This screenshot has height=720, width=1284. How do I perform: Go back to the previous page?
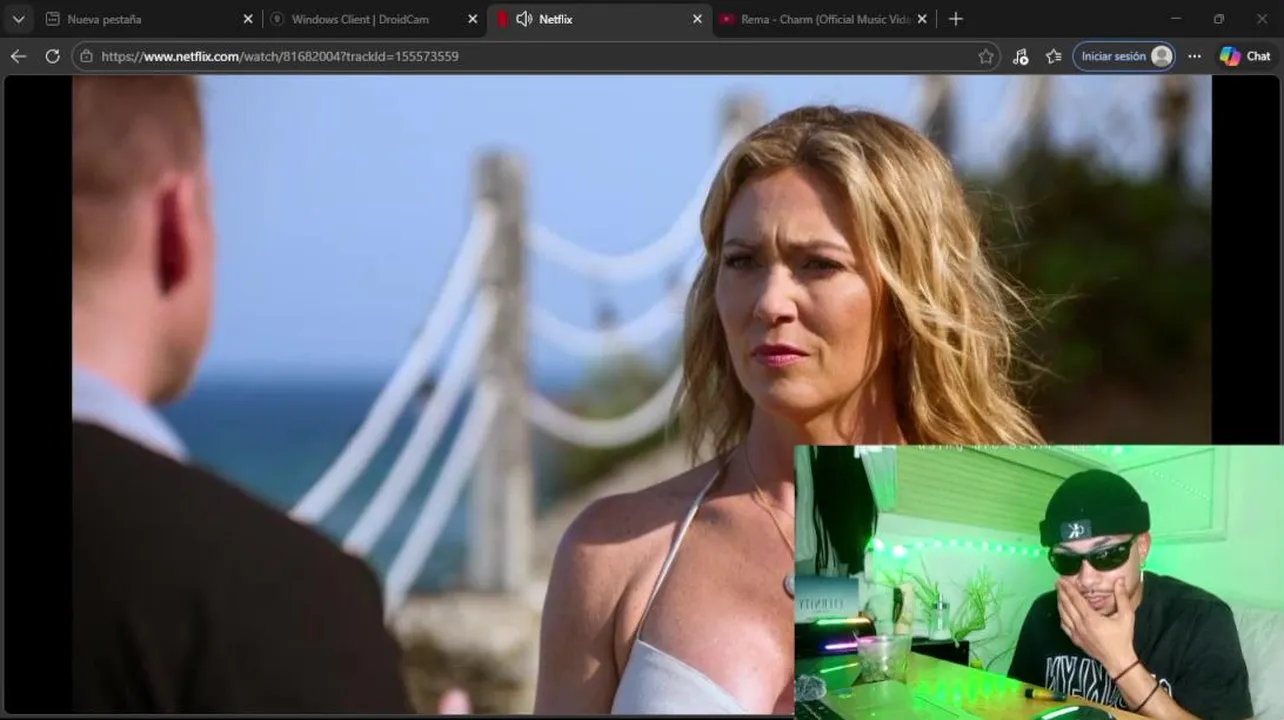click(18, 56)
